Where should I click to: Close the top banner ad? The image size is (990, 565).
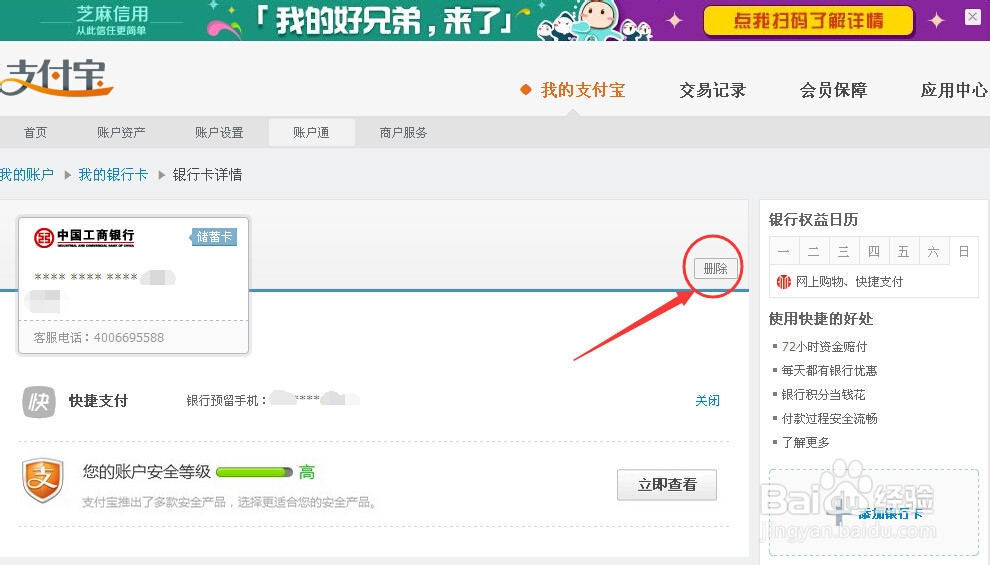(x=973, y=18)
